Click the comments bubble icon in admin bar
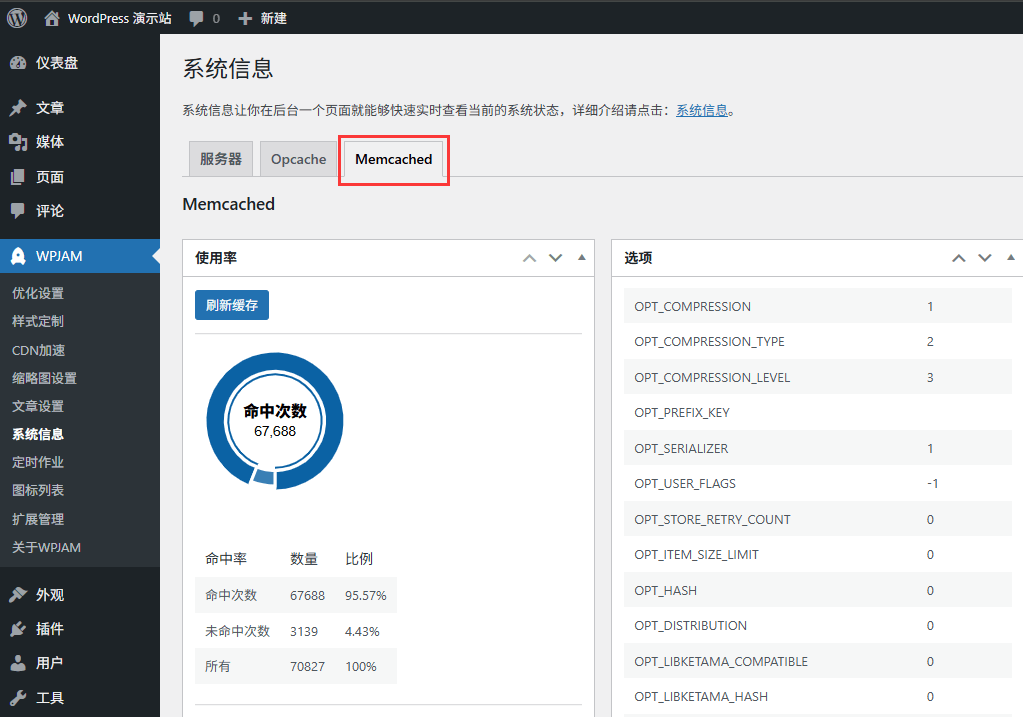 pyautogui.click(x=197, y=18)
